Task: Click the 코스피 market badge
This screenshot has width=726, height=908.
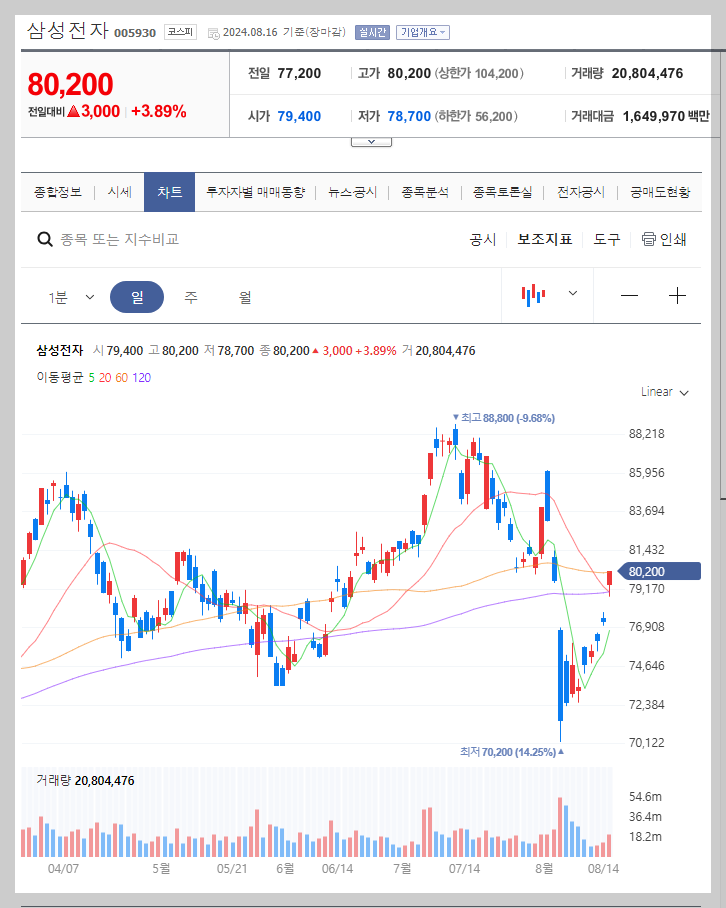Action: pos(180,32)
